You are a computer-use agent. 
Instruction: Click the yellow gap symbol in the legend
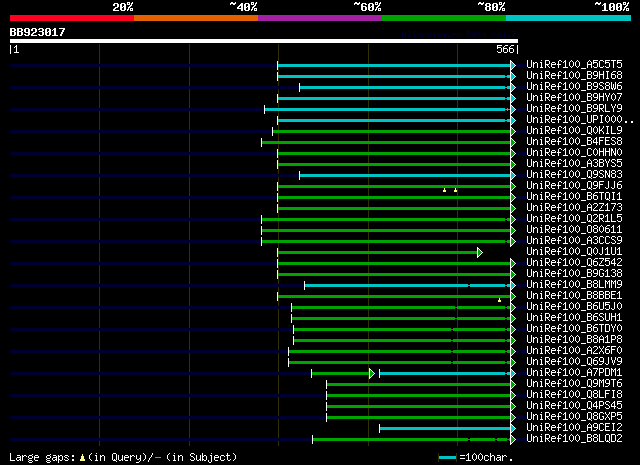82,458
